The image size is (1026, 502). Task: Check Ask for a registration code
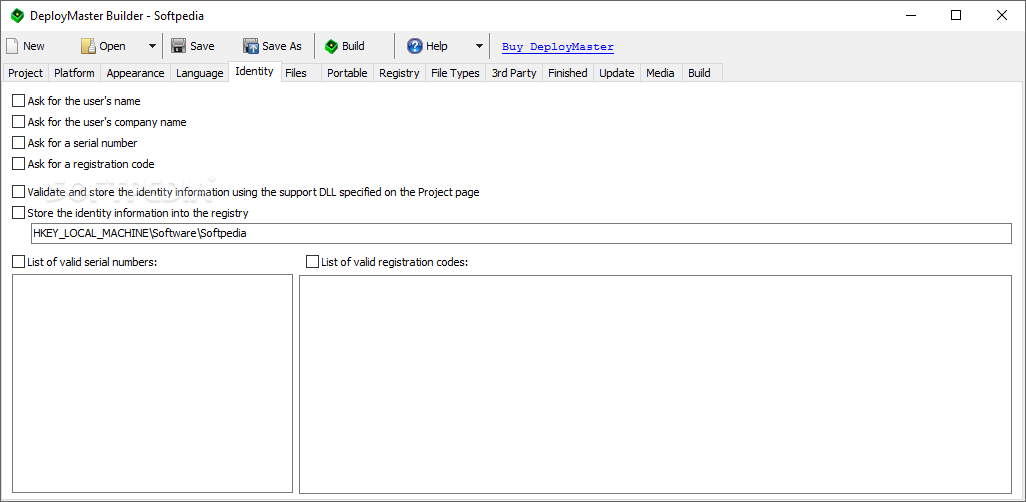pyautogui.click(x=18, y=164)
